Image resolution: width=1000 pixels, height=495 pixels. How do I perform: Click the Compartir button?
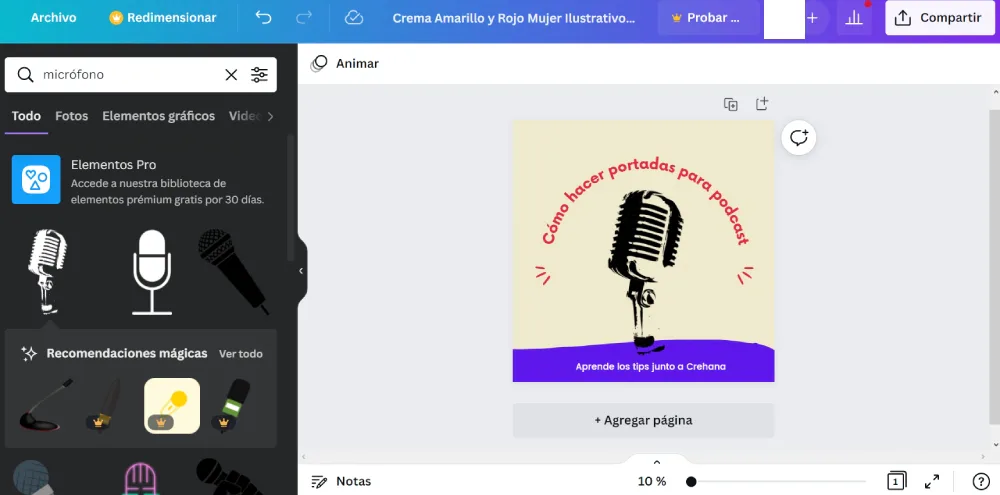(939, 18)
